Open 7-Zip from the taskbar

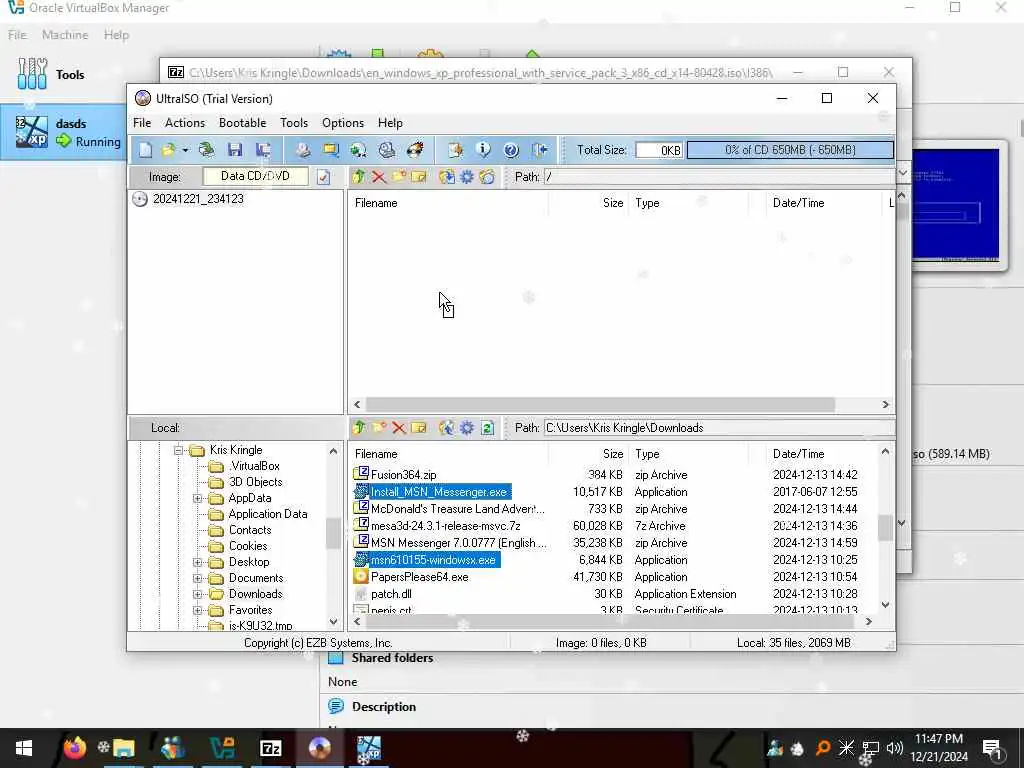pos(270,748)
